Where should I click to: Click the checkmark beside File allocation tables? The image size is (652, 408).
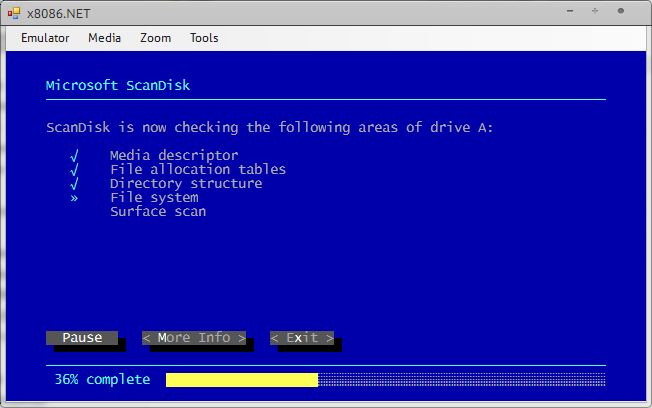(x=74, y=170)
